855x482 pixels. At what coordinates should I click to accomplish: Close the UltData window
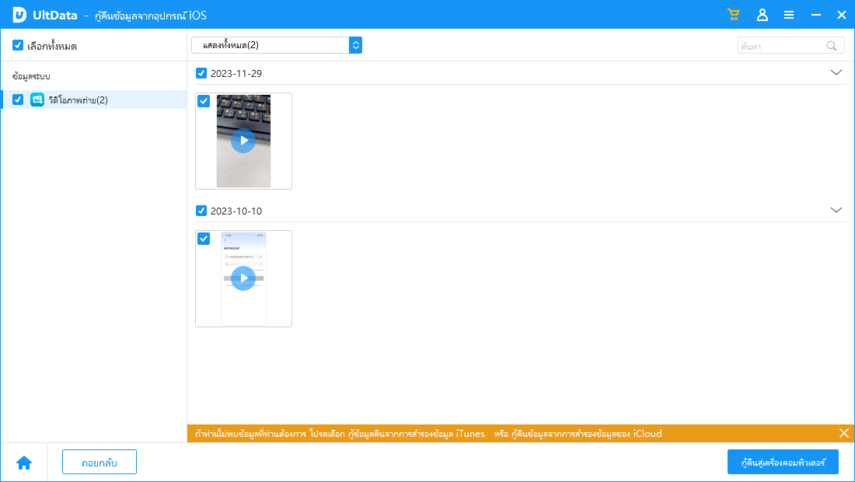(x=841, y=15)
